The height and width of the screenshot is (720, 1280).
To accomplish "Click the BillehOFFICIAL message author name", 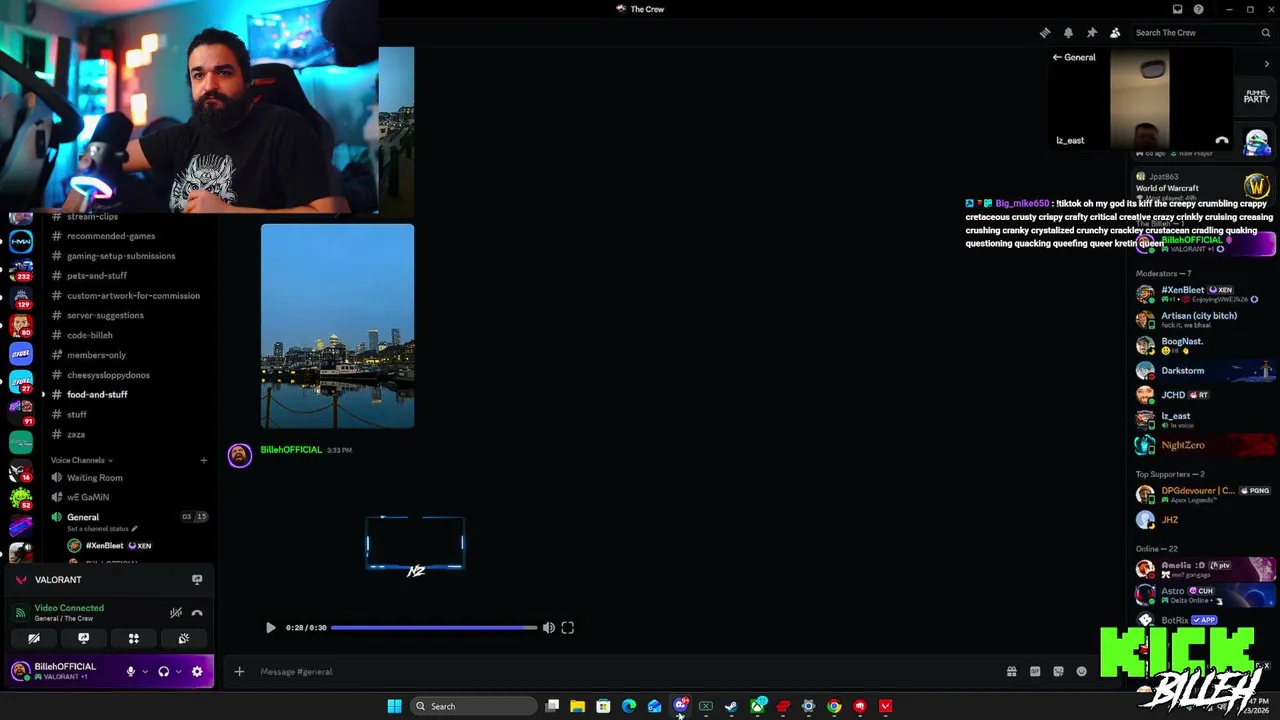I will 291,450.
